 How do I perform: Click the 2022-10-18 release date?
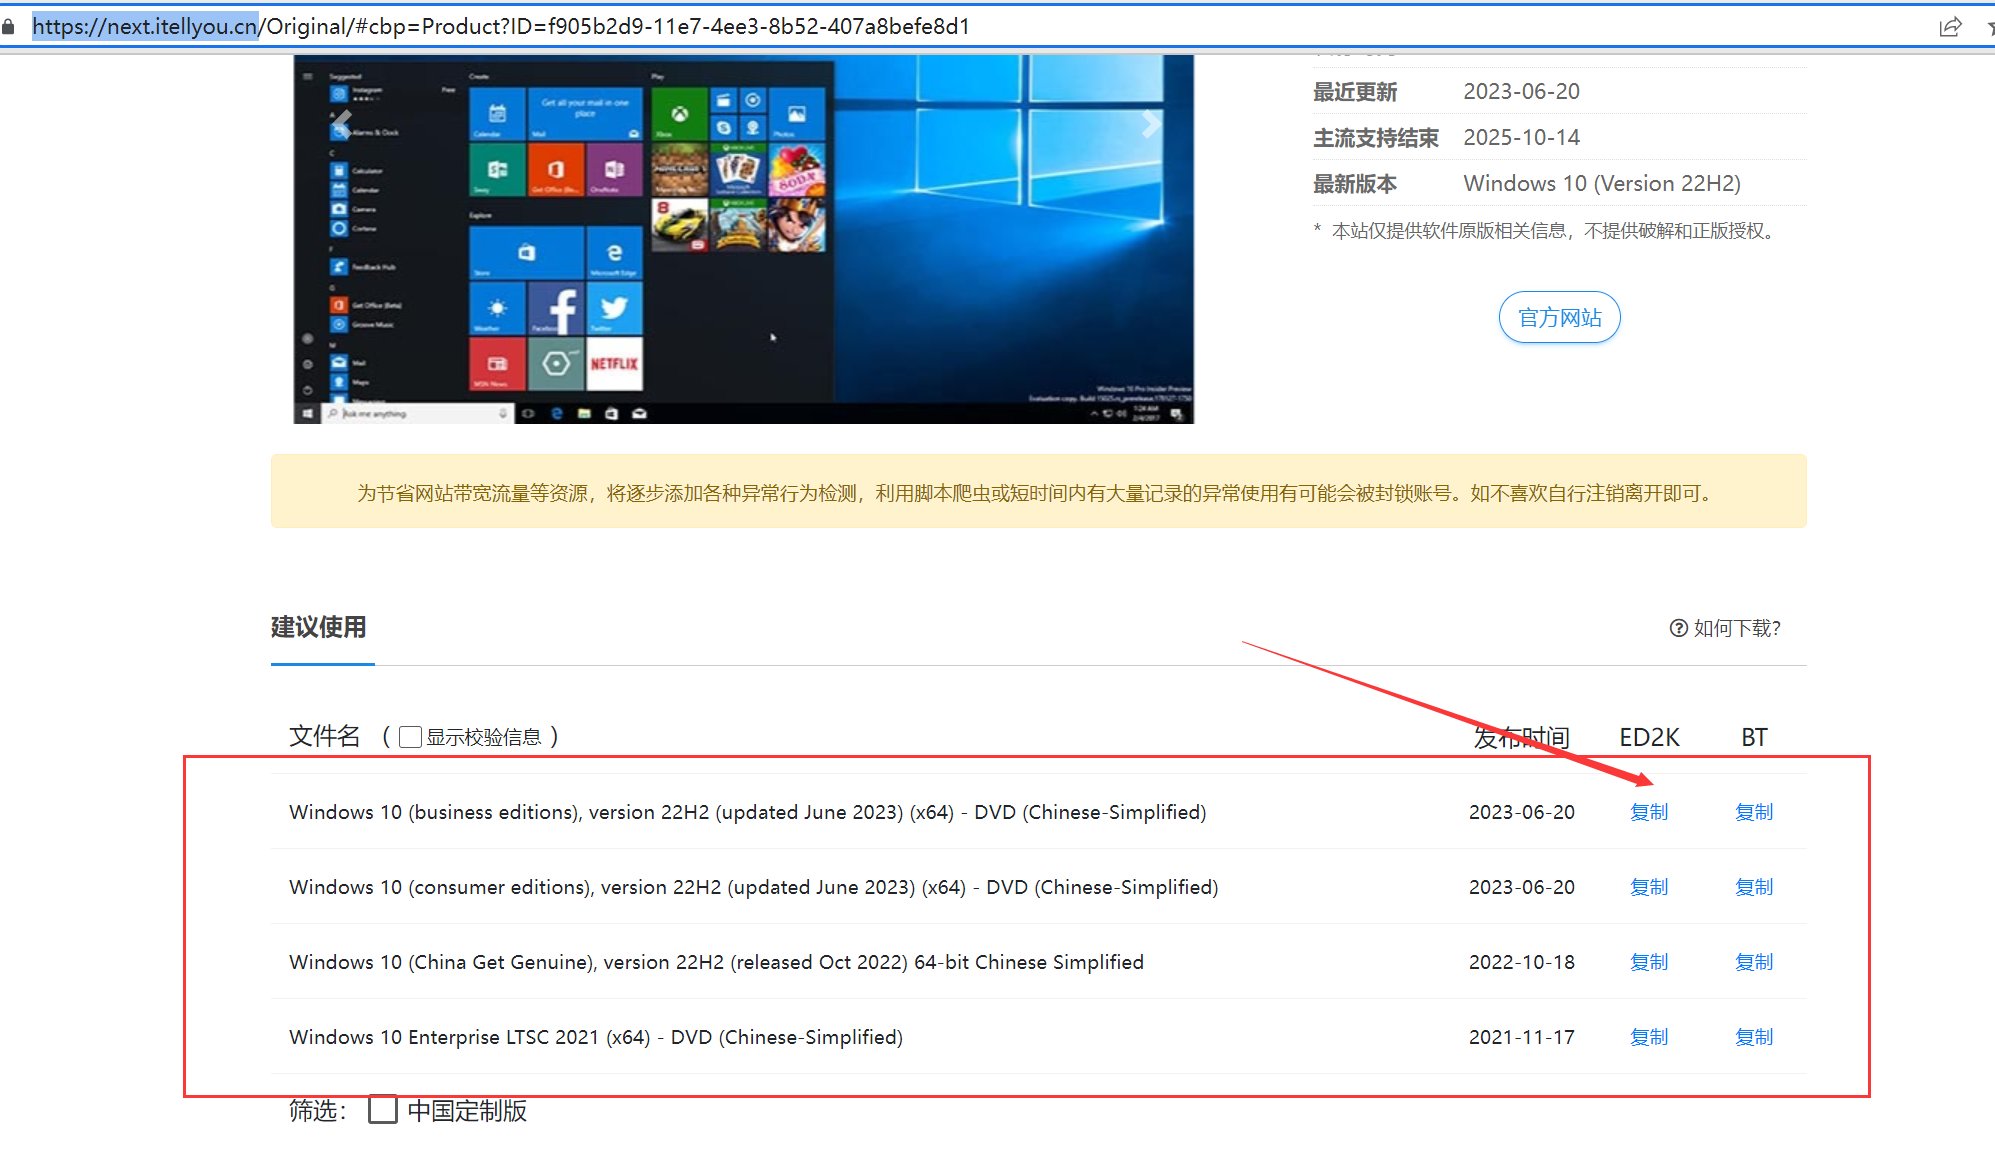(x=1521, y=962)
